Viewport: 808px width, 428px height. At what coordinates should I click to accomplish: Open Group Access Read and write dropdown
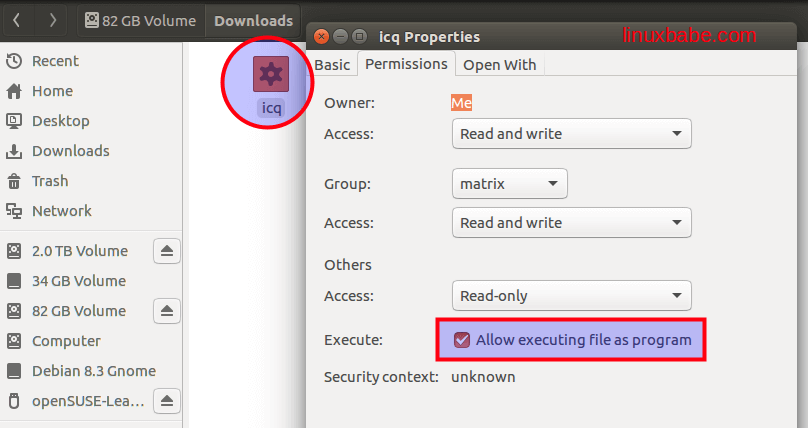coord(571,223)
